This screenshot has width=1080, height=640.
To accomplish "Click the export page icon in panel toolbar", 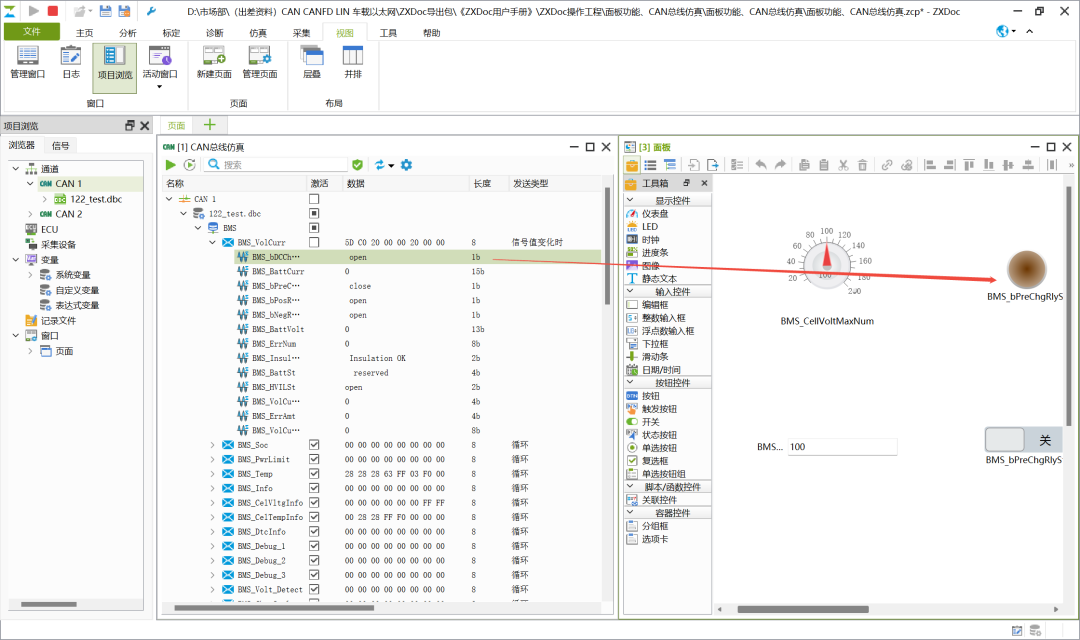I will tap(713, 165).
